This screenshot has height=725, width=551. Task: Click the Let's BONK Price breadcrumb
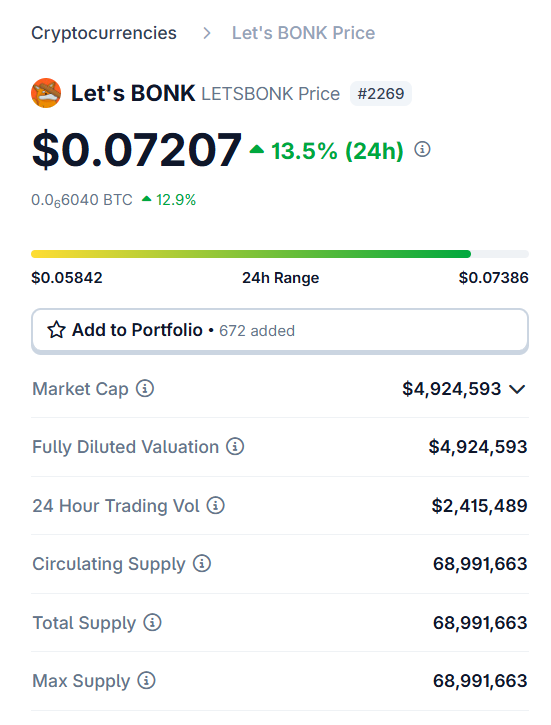pyautogui.click(x=303, y=33)
